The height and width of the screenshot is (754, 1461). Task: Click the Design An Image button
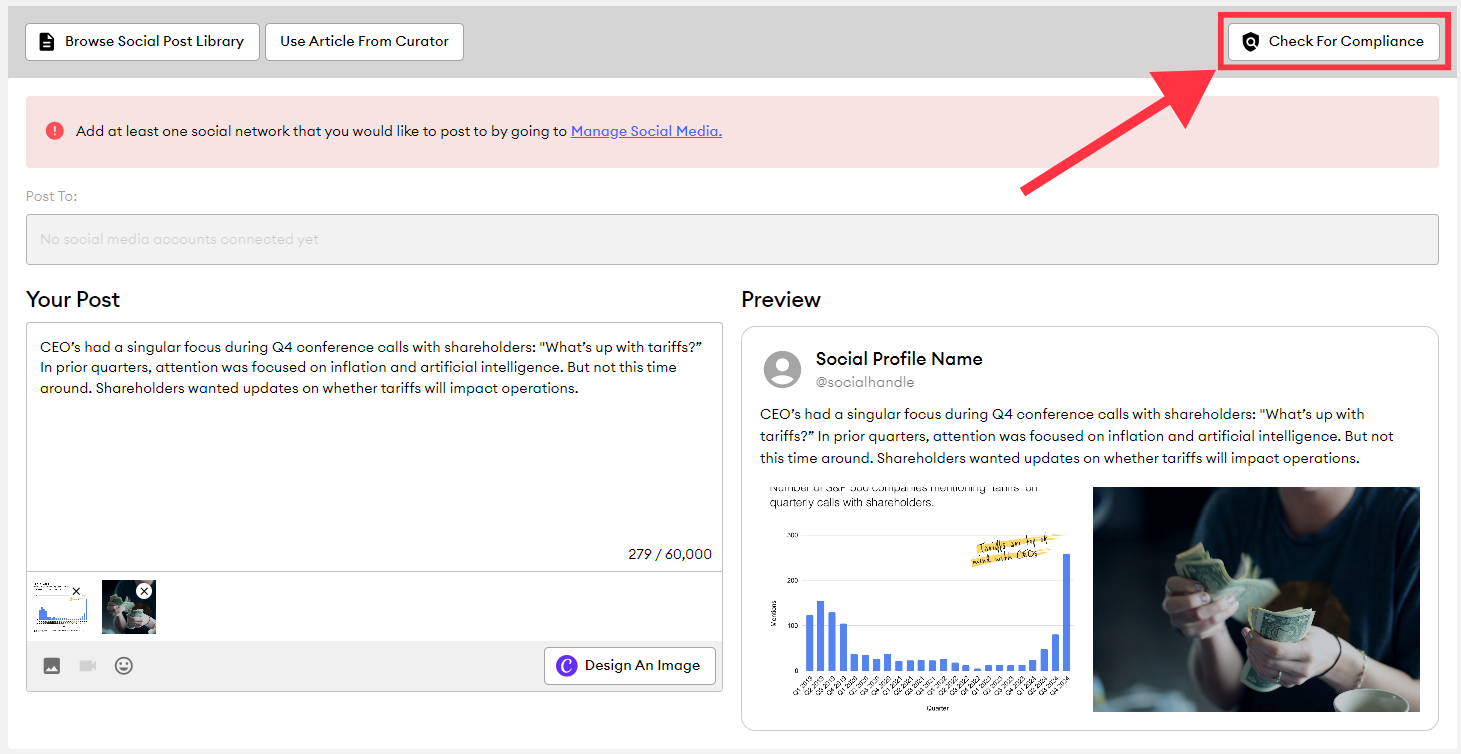(x=630, y=666)
